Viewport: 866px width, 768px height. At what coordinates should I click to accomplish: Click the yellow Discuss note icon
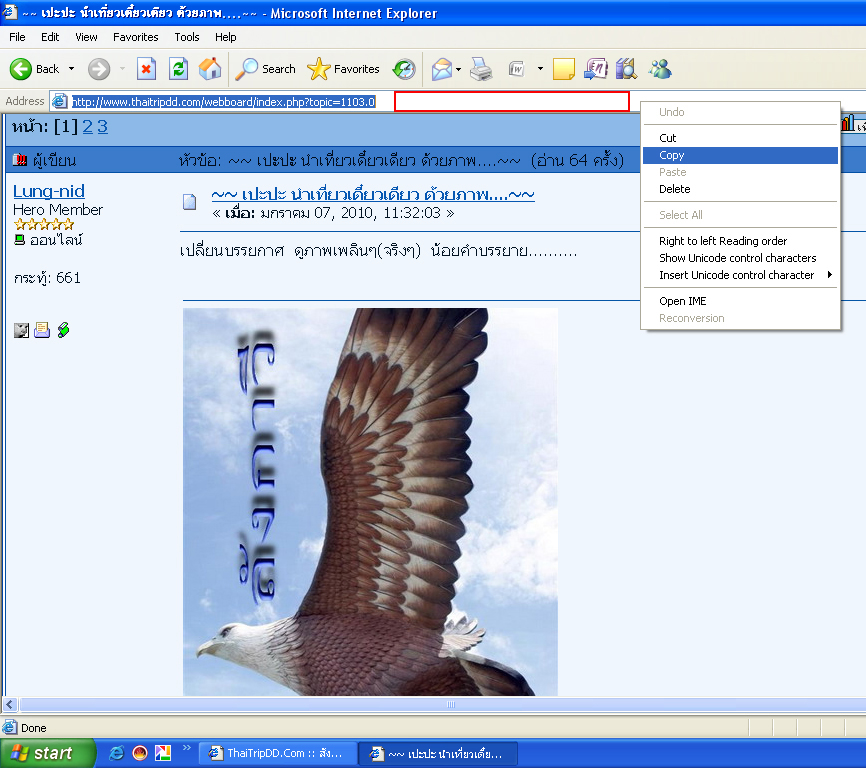(x=564, y=69)
